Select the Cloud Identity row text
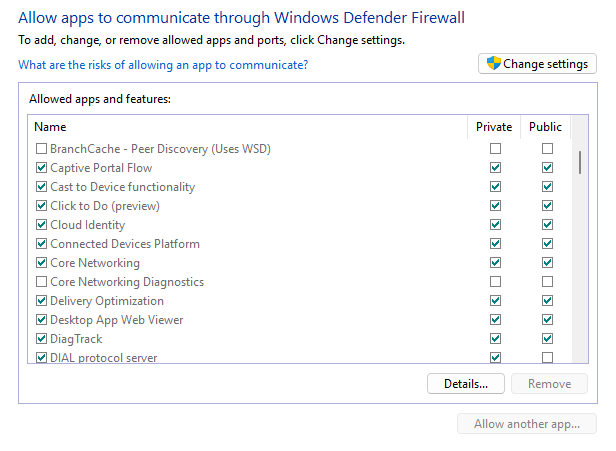Image resolution: width=616 pixels, height=451 pixels. point(88,225)
